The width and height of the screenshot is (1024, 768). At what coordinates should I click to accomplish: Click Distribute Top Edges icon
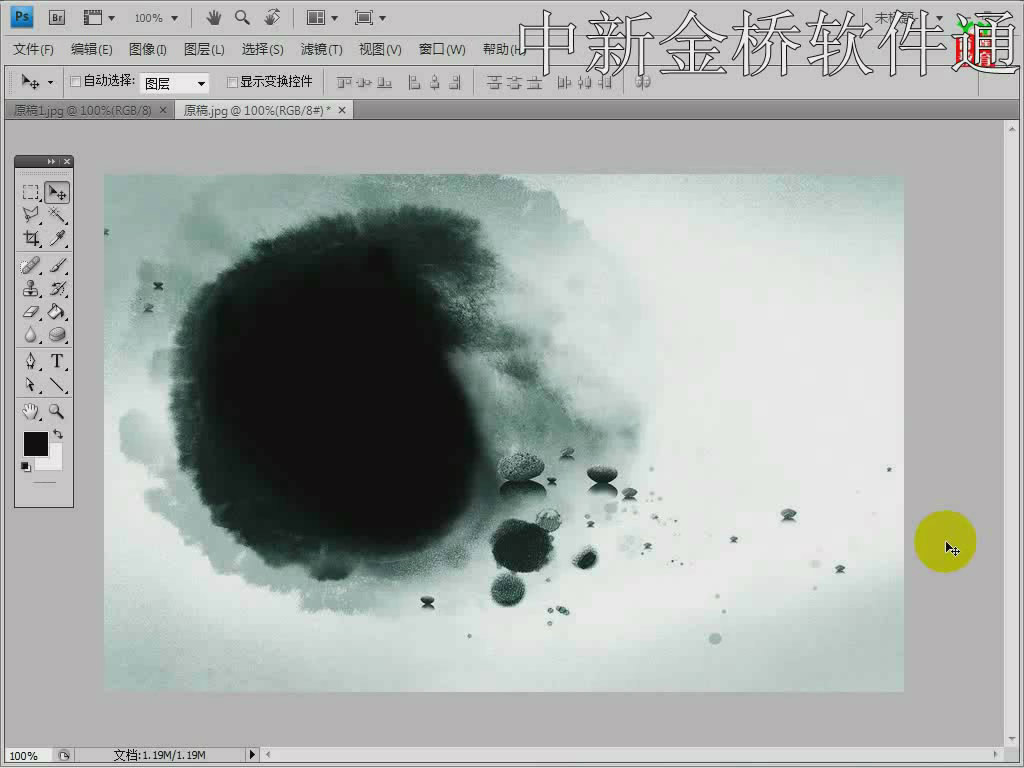(x=494, y=83)
